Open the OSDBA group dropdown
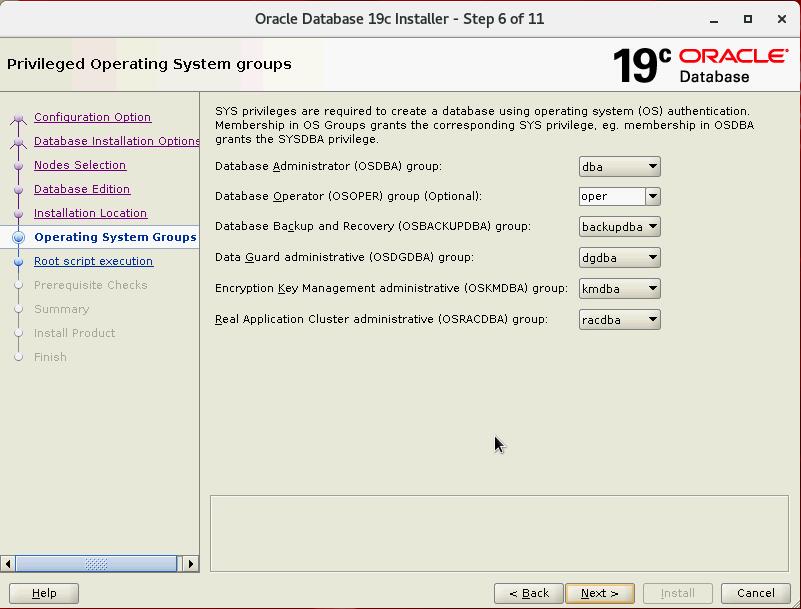This screenshot has height=609, width=801. tap(619, 167)
